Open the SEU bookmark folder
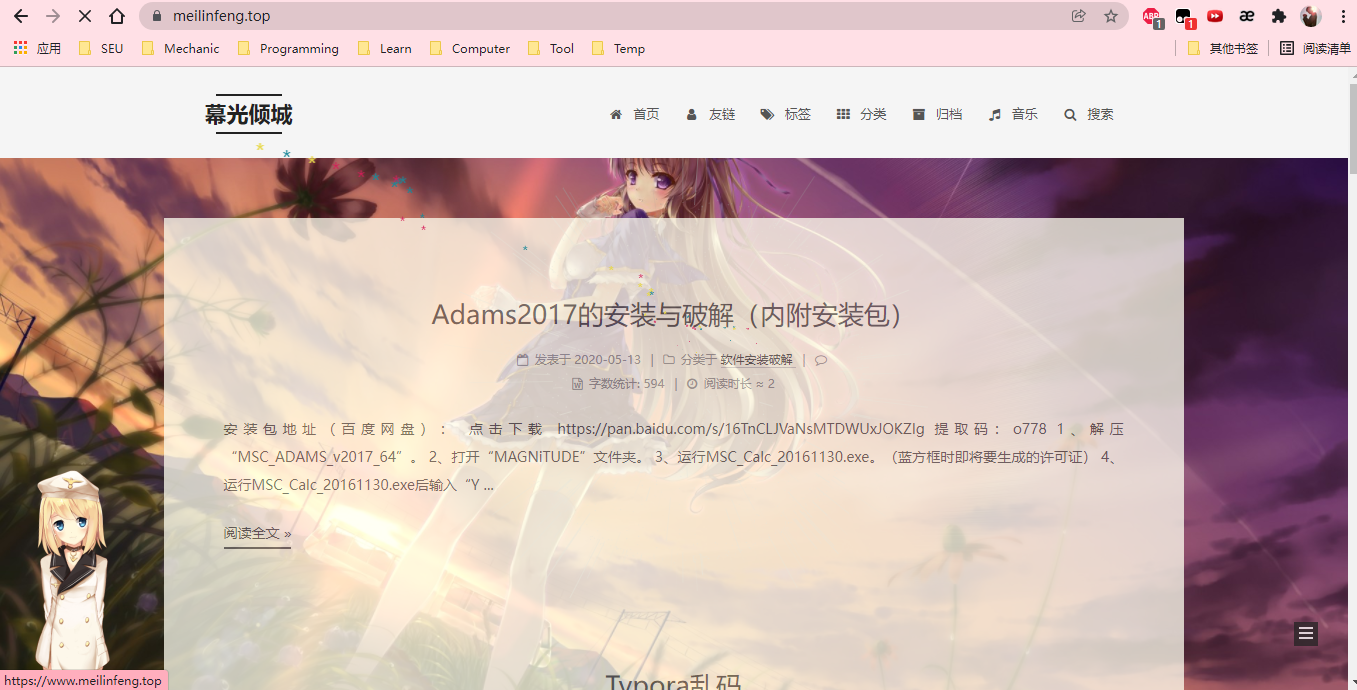Viewport: 1357px width, 690px height. pos(101,48)
